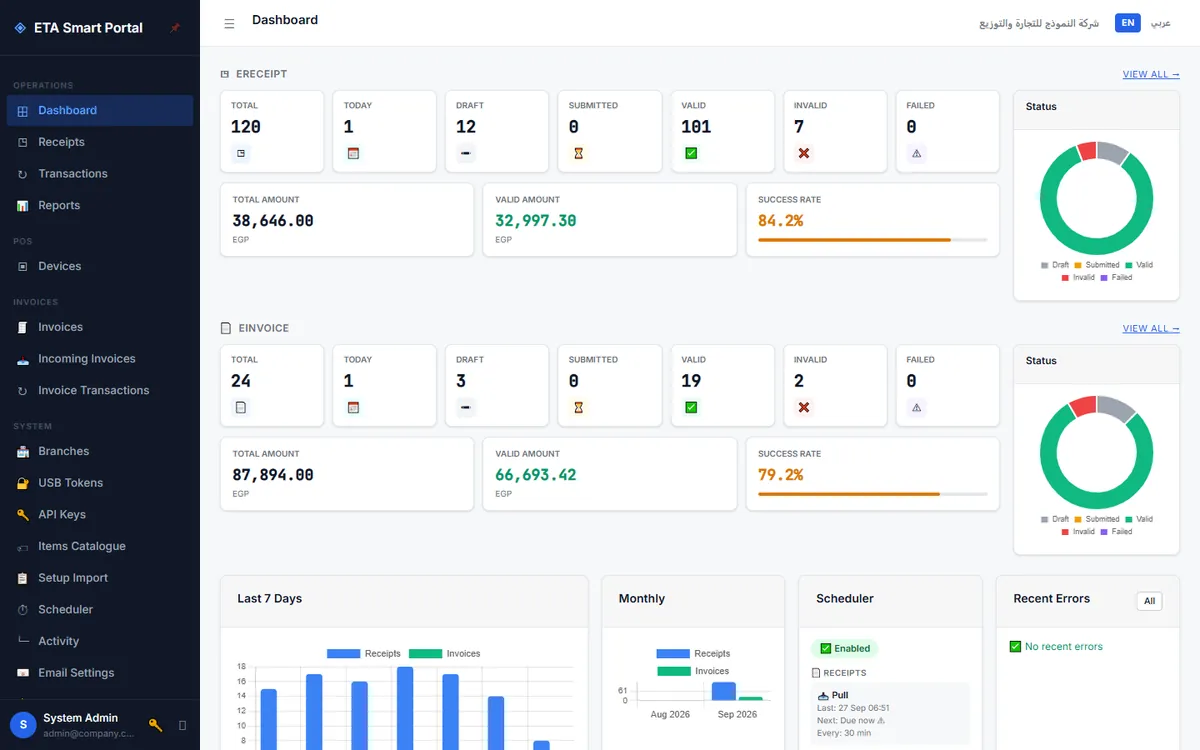This screenshot has height=750, width=1200.
Task: Toggle Submitted in the EInvoice Status legend
Action: [x=1097, y=519]
